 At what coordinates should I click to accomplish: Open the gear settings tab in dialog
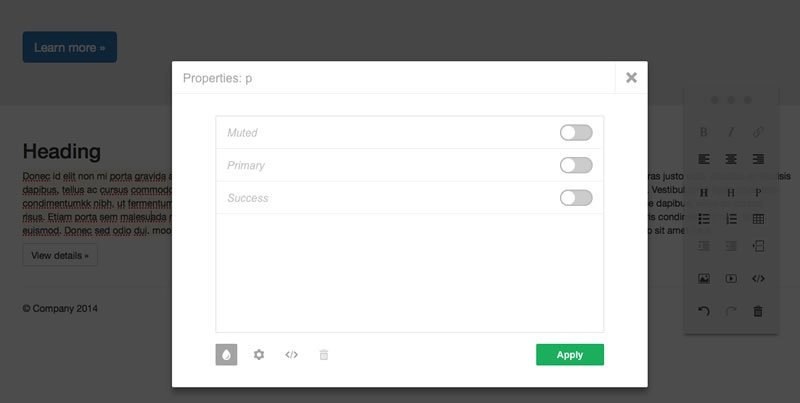coord(259,355)
